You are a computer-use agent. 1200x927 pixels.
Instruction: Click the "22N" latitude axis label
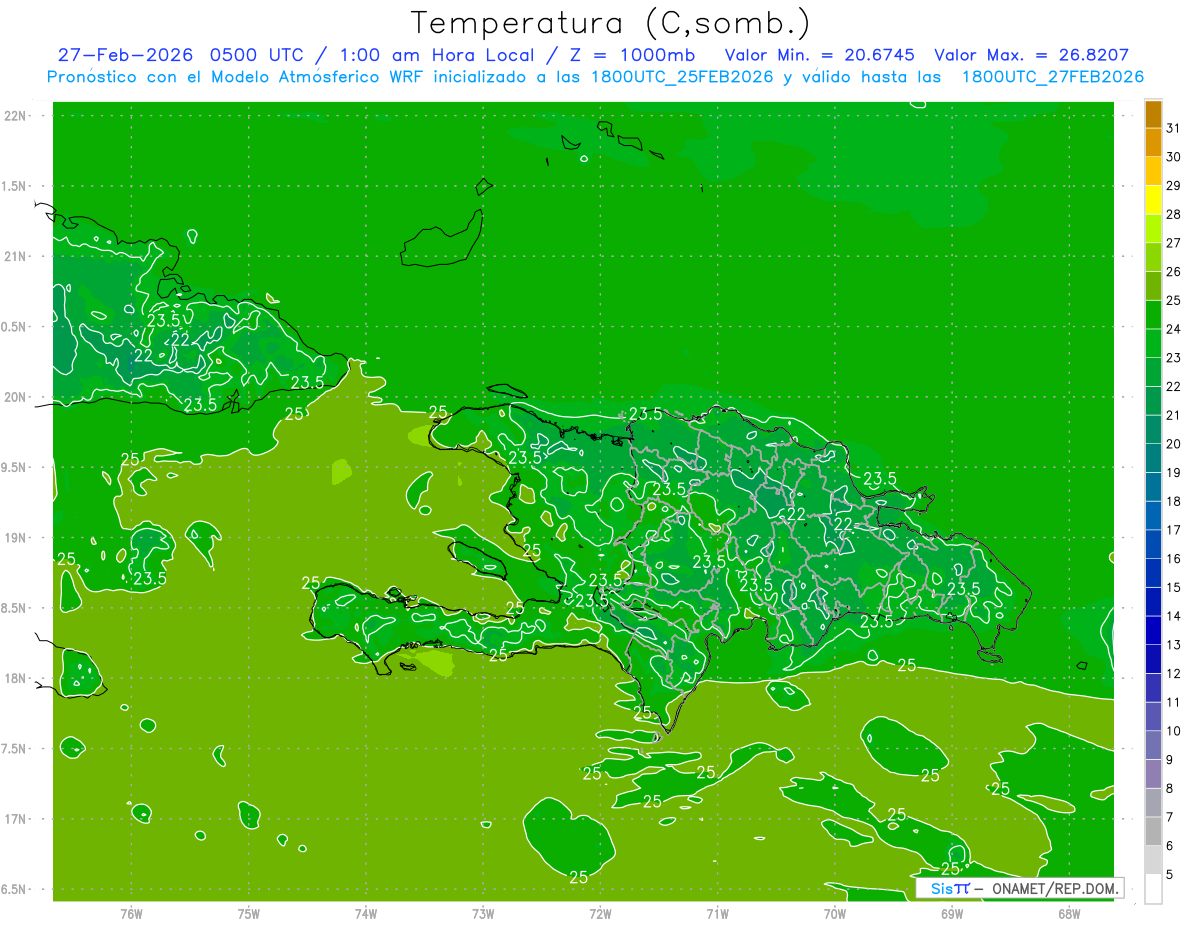point(17,116)
